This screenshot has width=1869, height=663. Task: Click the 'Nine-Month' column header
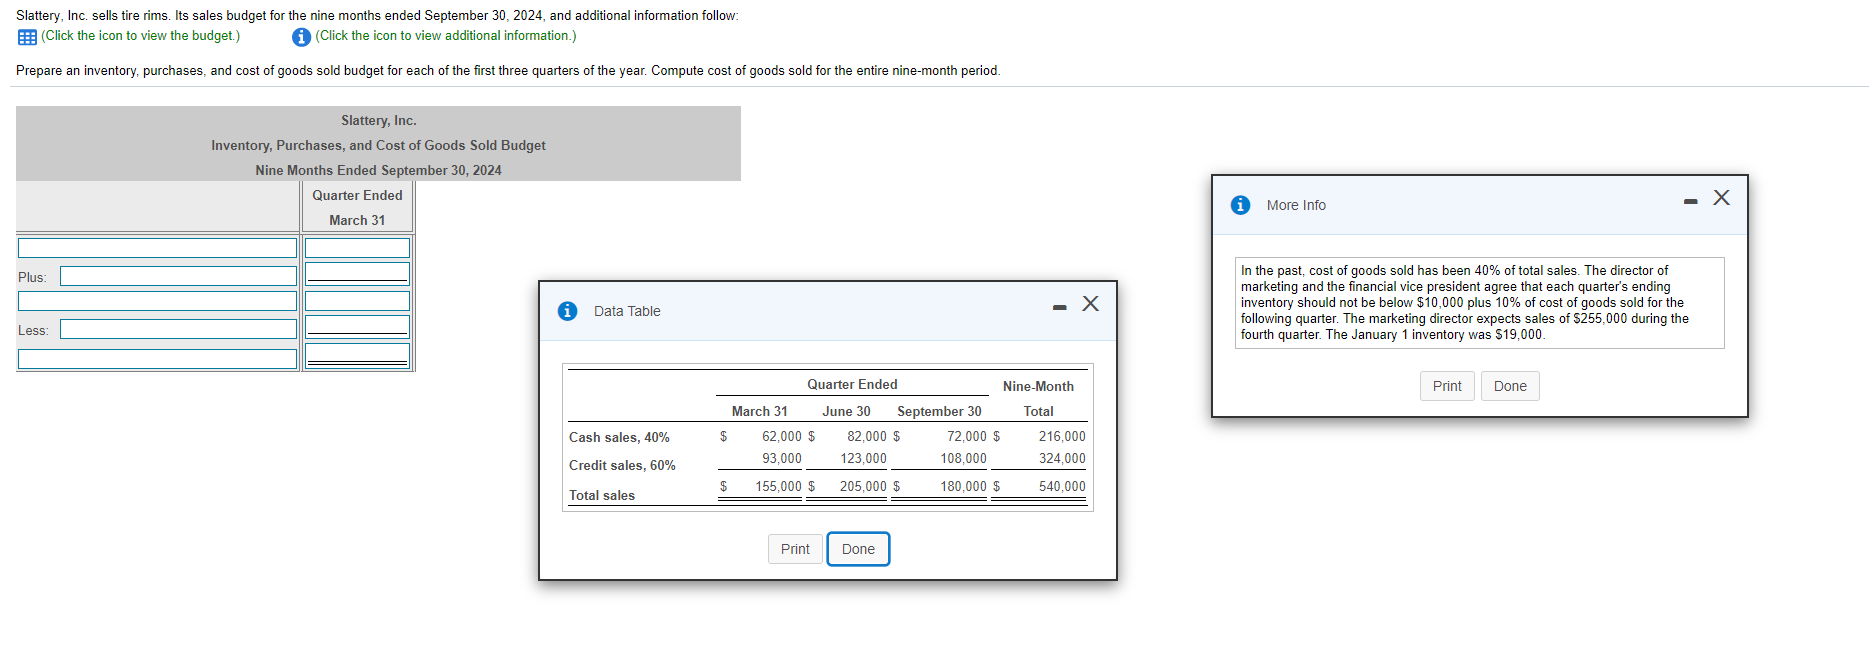[1038, 386]
